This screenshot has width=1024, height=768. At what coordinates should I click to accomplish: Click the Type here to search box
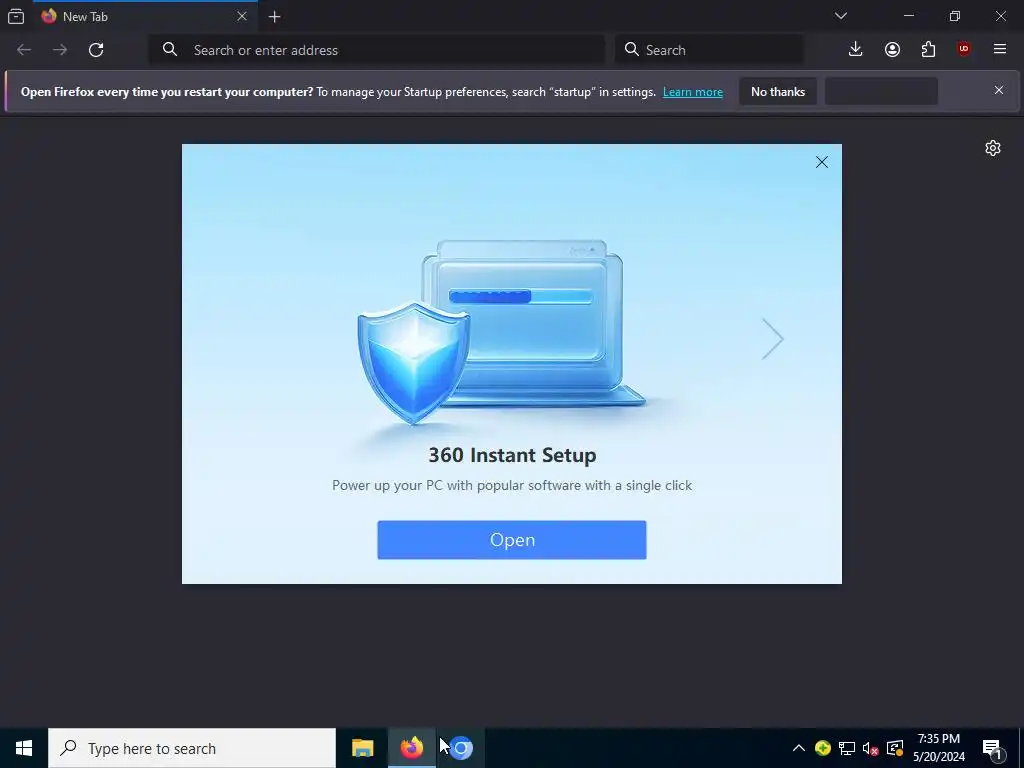coord(192,748)
